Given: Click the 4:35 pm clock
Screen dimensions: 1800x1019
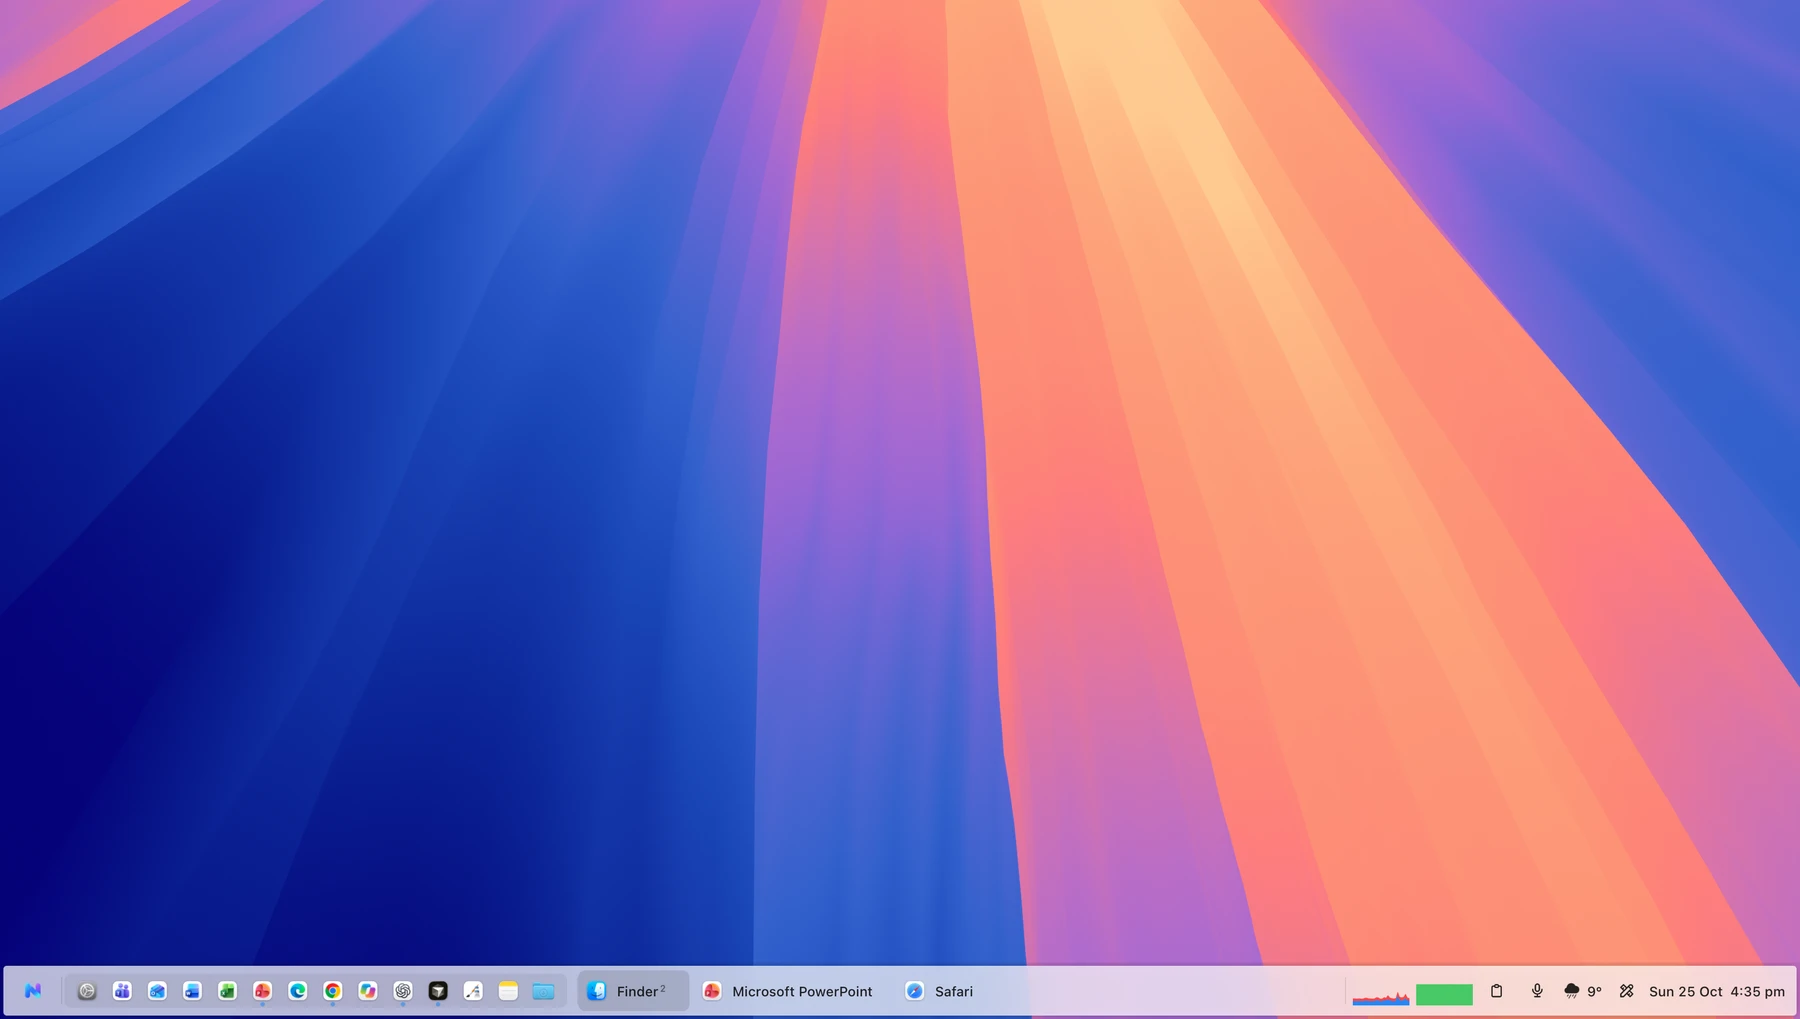Looking at the screenshot, I should 1758,992.
